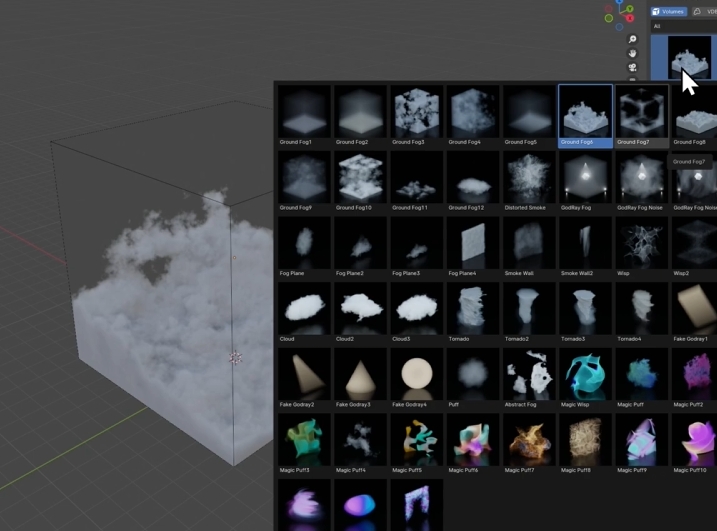
Task: Select the Ground Fog2 preset
Action: point(360,116)
